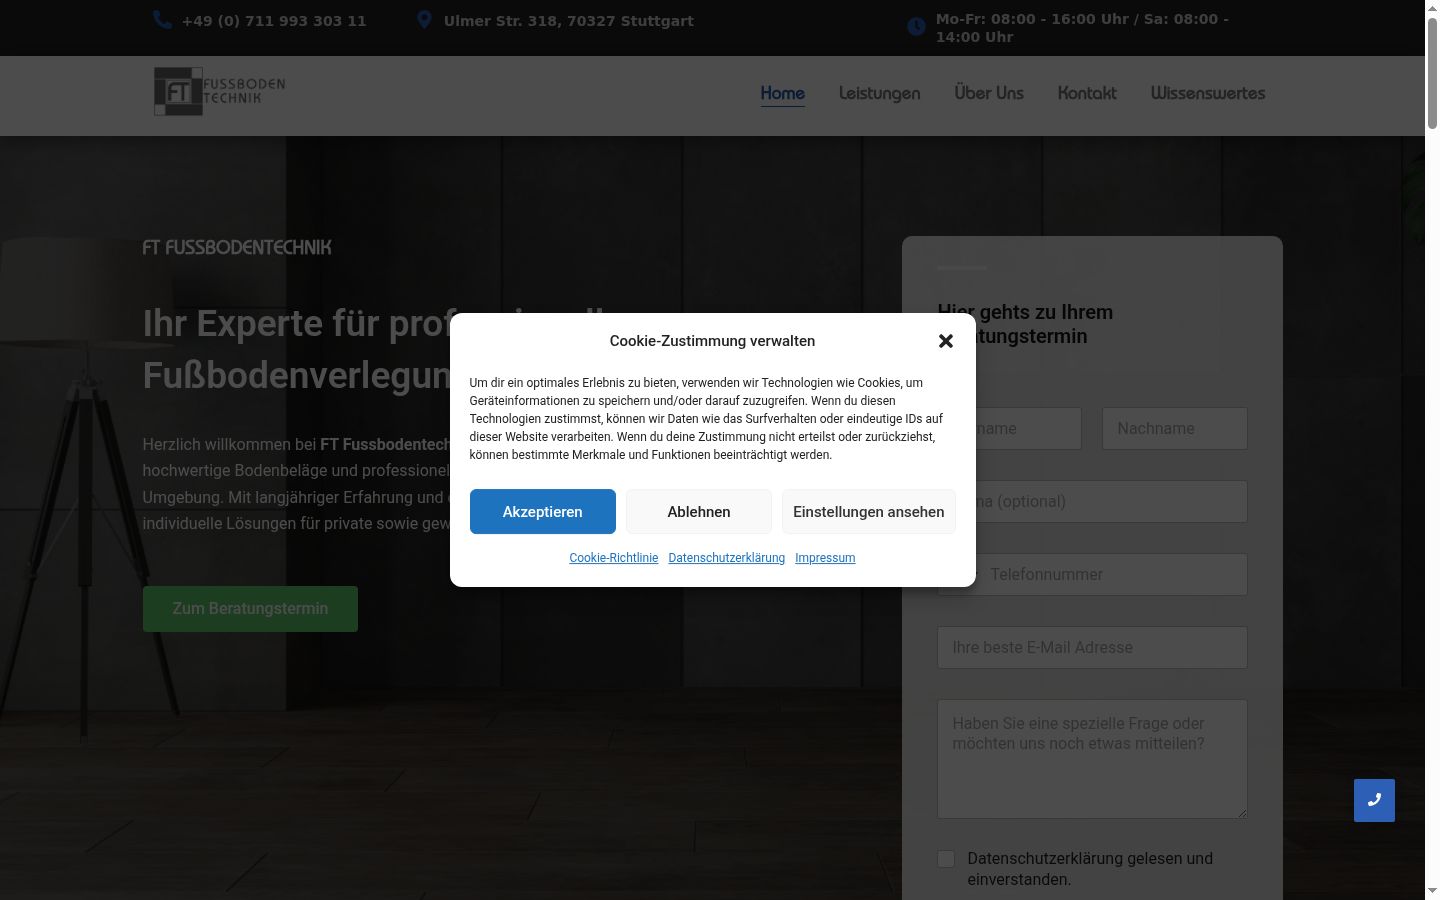Click the message textarea for questions

[1092, 759]
